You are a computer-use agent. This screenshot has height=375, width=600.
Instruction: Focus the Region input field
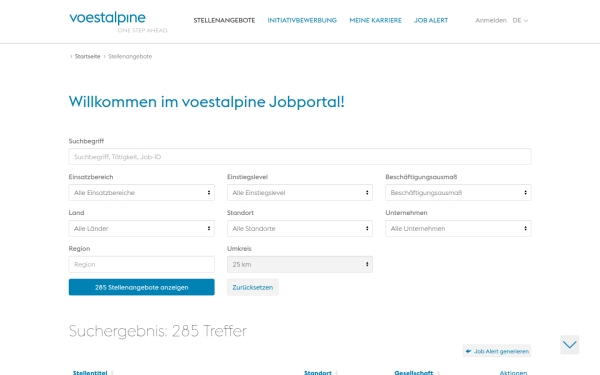point(142,264)
